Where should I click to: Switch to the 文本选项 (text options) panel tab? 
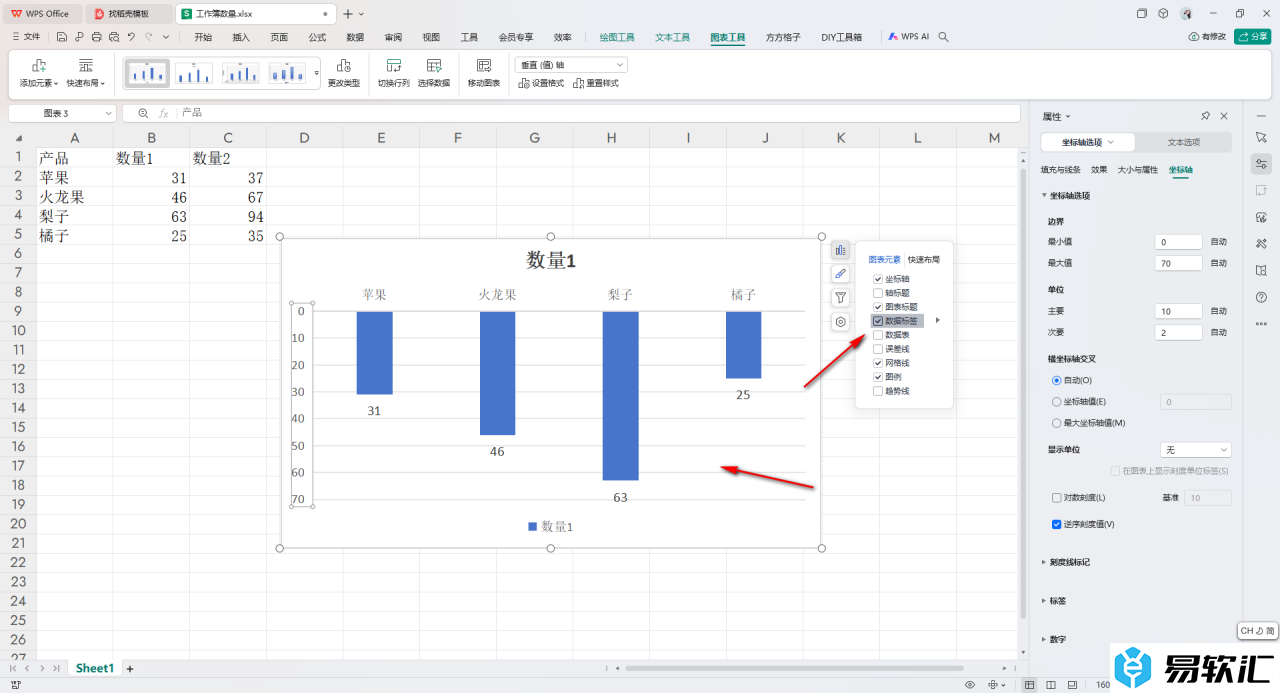click(x=1184, y=142)
